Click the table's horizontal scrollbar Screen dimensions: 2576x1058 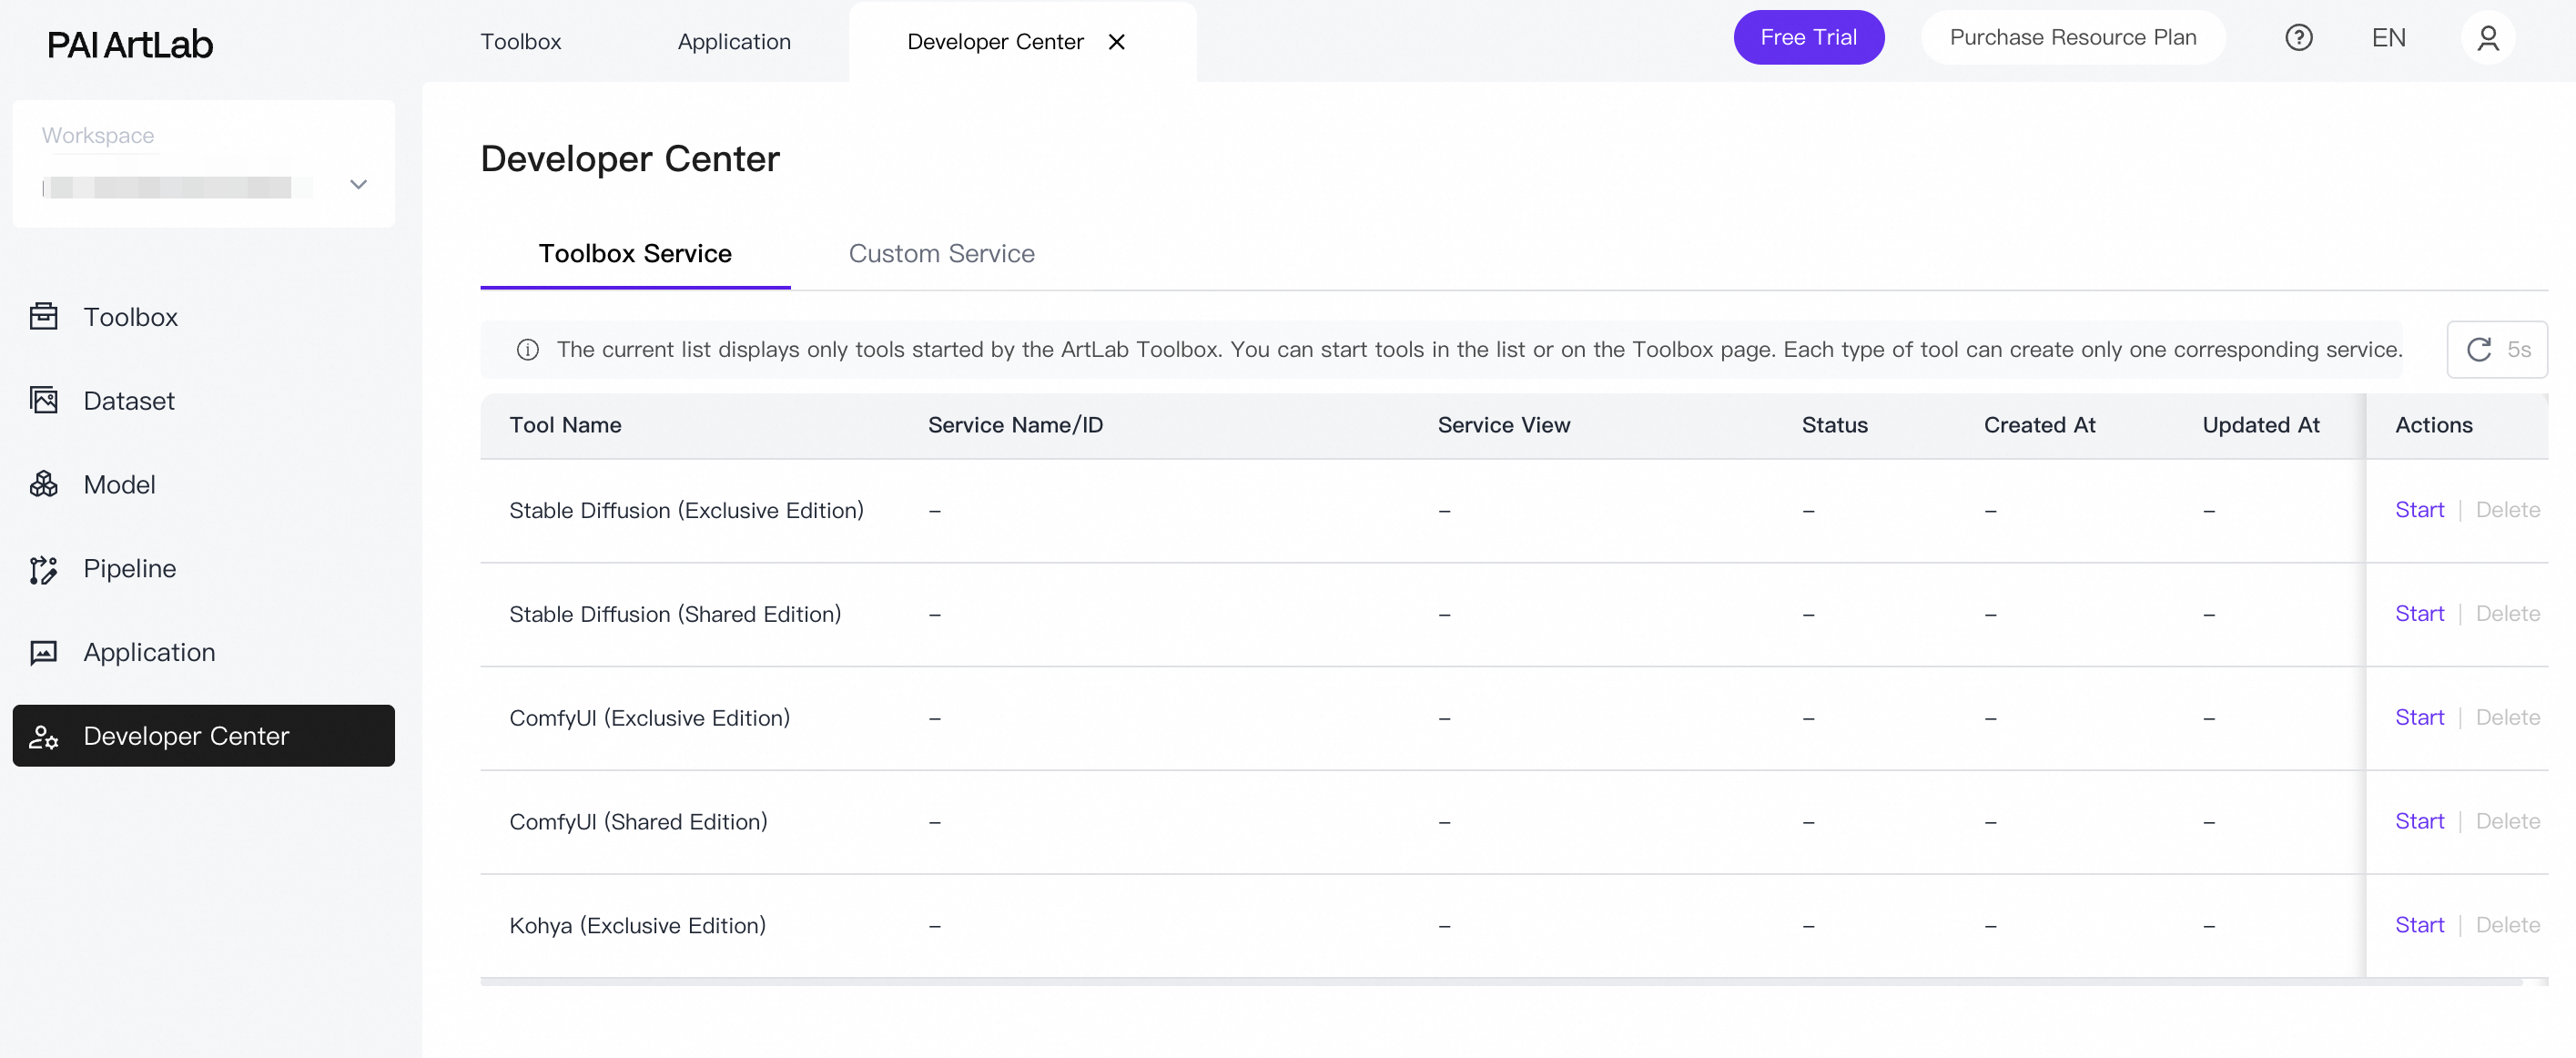click(x=1500, y=982)
